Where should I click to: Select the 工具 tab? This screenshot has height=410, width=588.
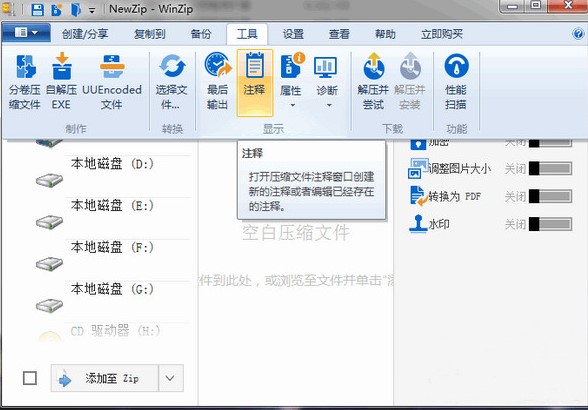(x=247, y=34)
